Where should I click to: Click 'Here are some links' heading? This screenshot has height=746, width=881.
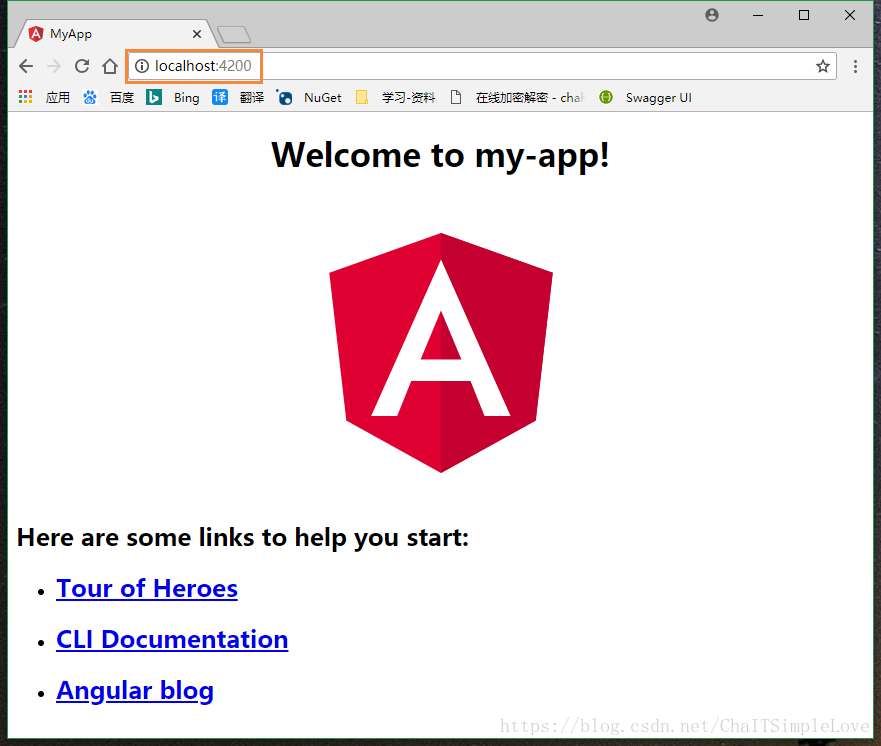pyautogui.click(x=243, y=538)
